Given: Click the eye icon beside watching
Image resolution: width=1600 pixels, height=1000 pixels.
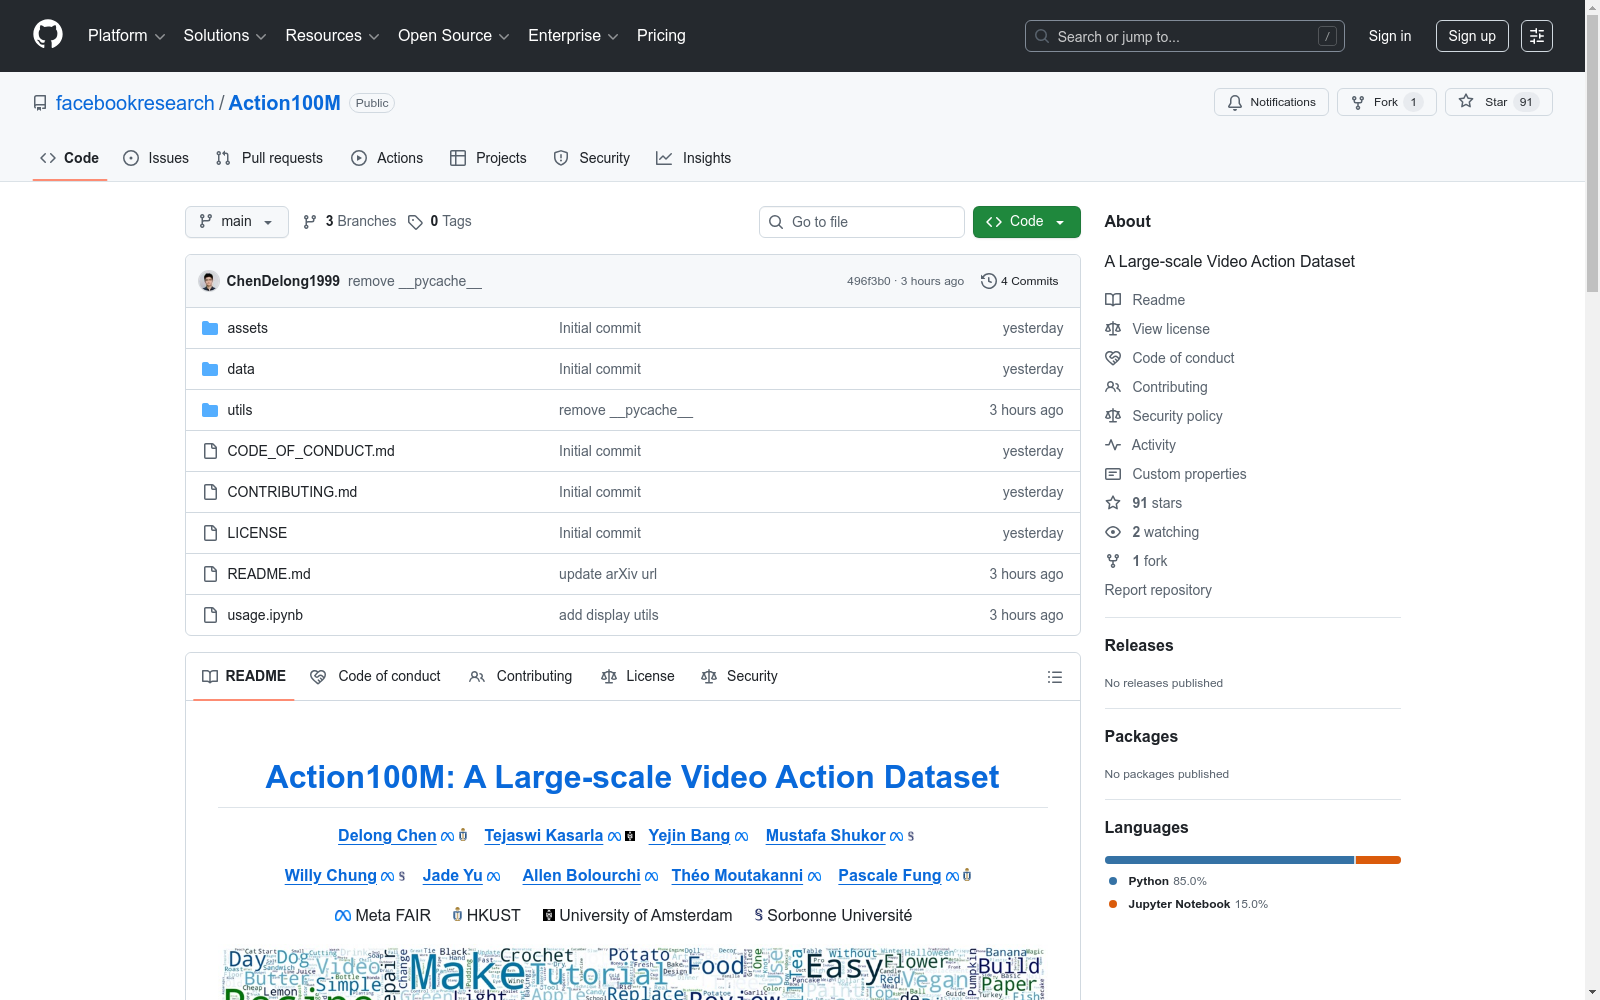Looking at the screenshot, I should [x=1113, y=532].
